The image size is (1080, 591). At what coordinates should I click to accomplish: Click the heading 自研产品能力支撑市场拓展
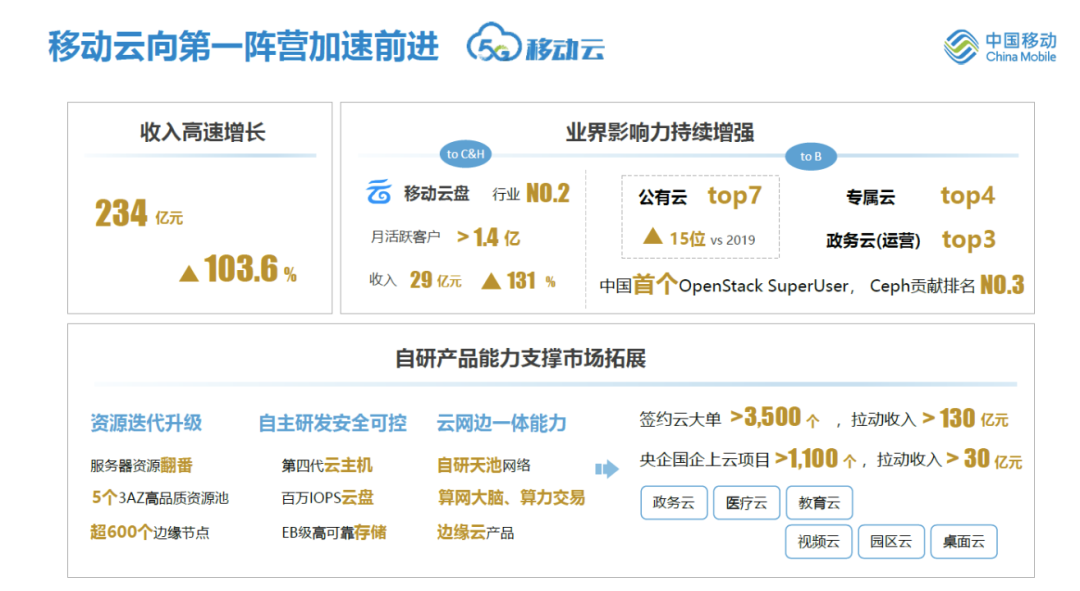pyautogui.click(x=520, y=358)
